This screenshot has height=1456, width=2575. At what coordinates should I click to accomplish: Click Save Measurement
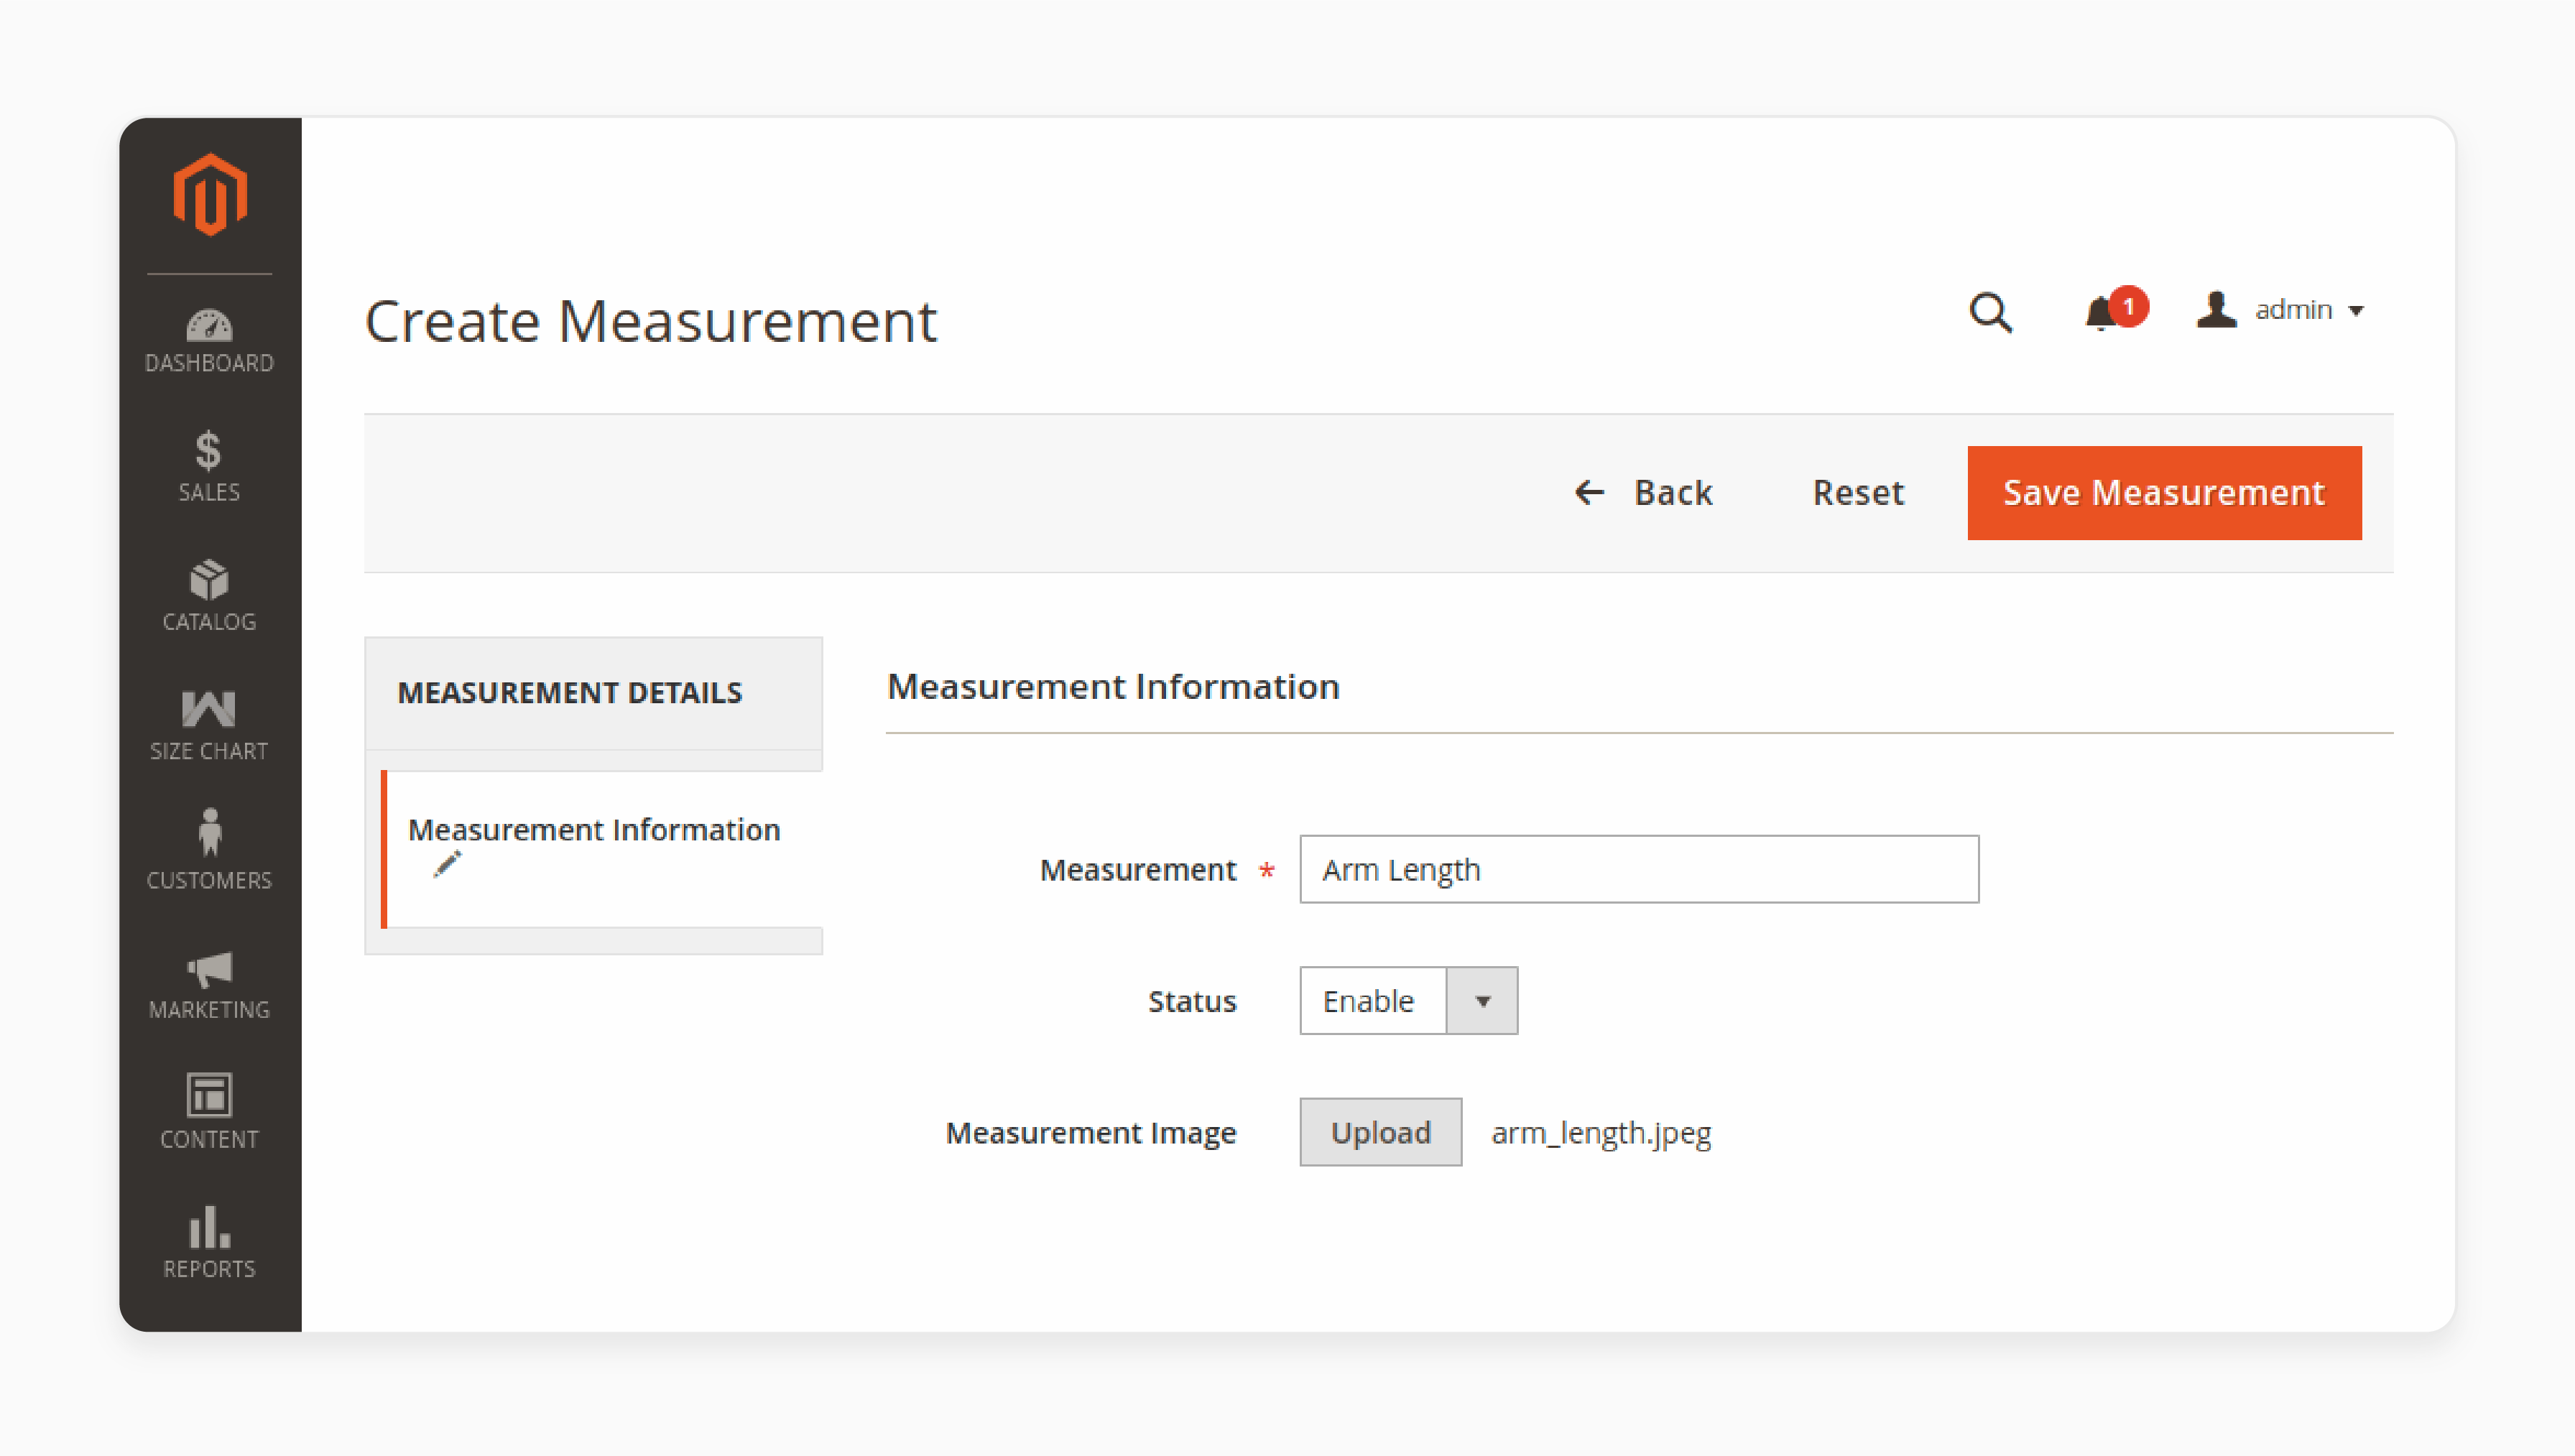pyautogui.click(x=2164, y=493)
